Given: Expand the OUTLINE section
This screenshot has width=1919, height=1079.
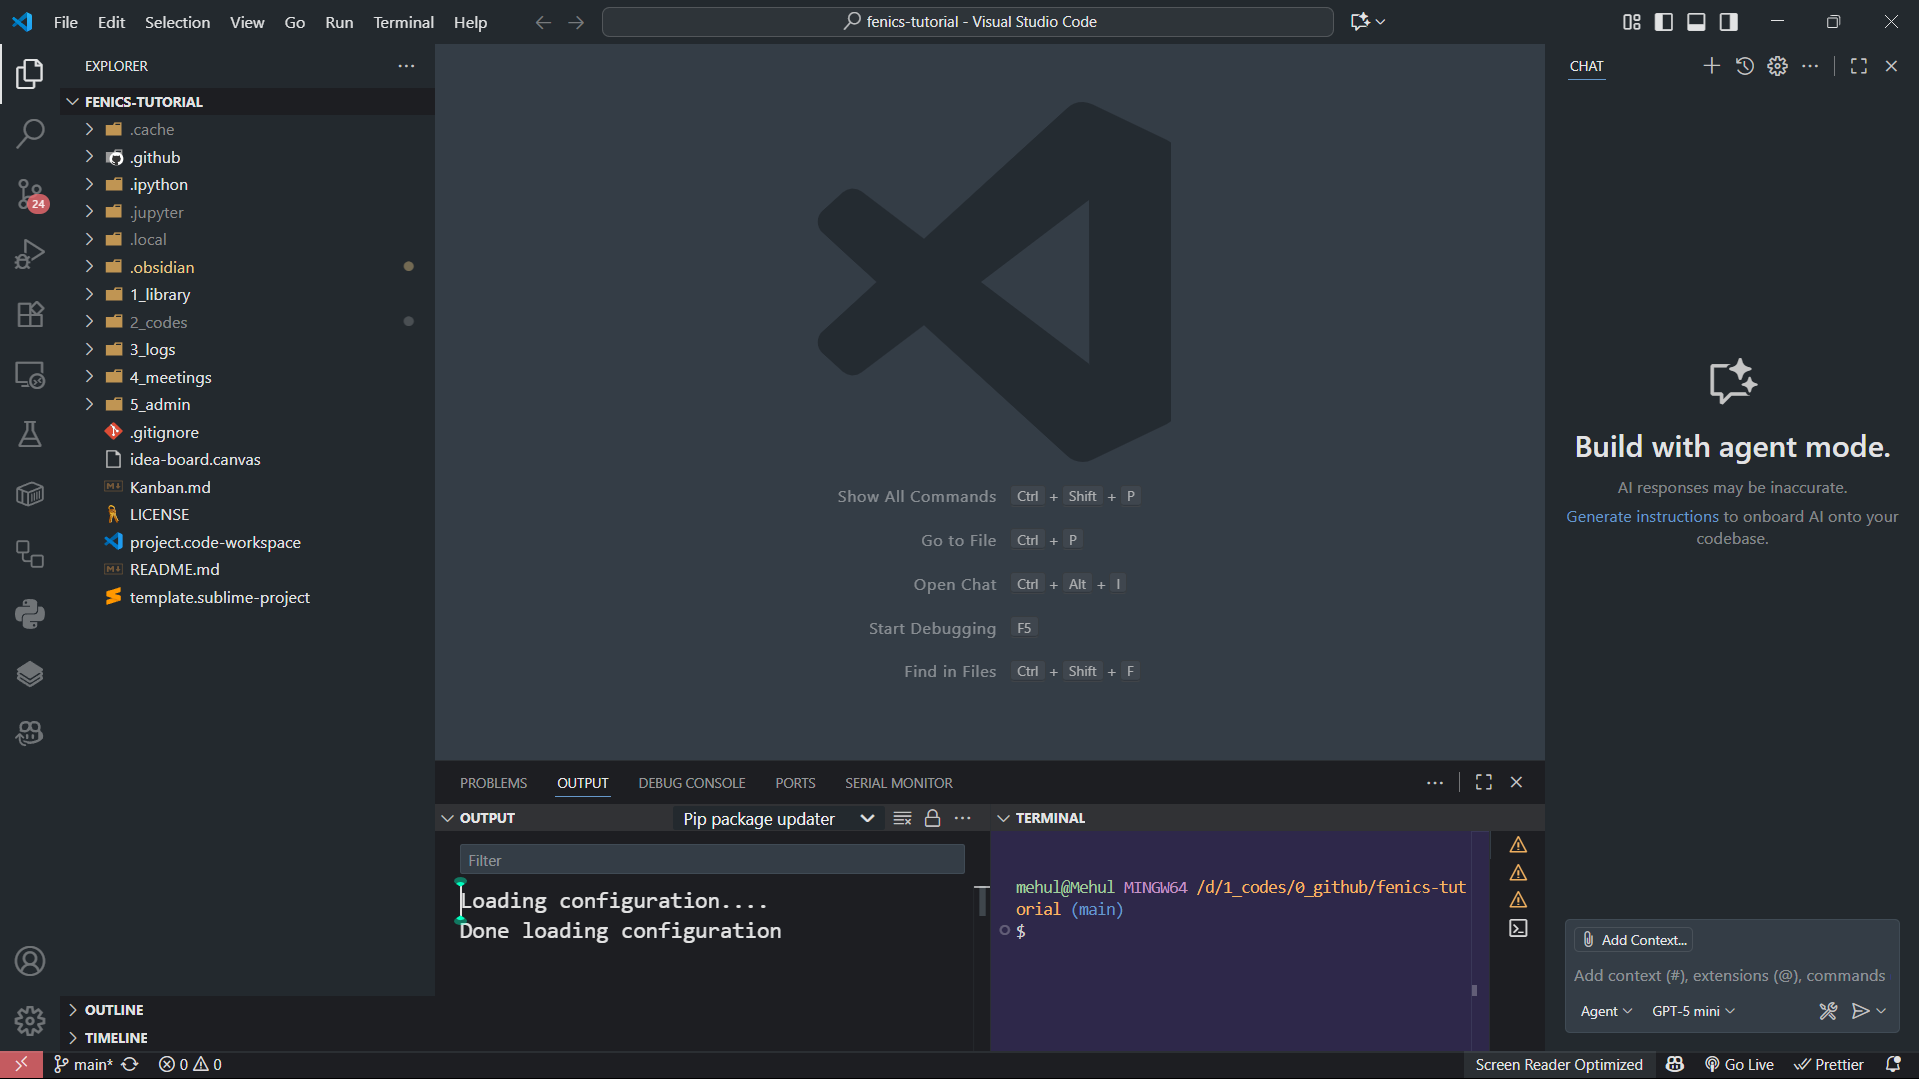Looking at the screenshot, I should click(247, 1010).
